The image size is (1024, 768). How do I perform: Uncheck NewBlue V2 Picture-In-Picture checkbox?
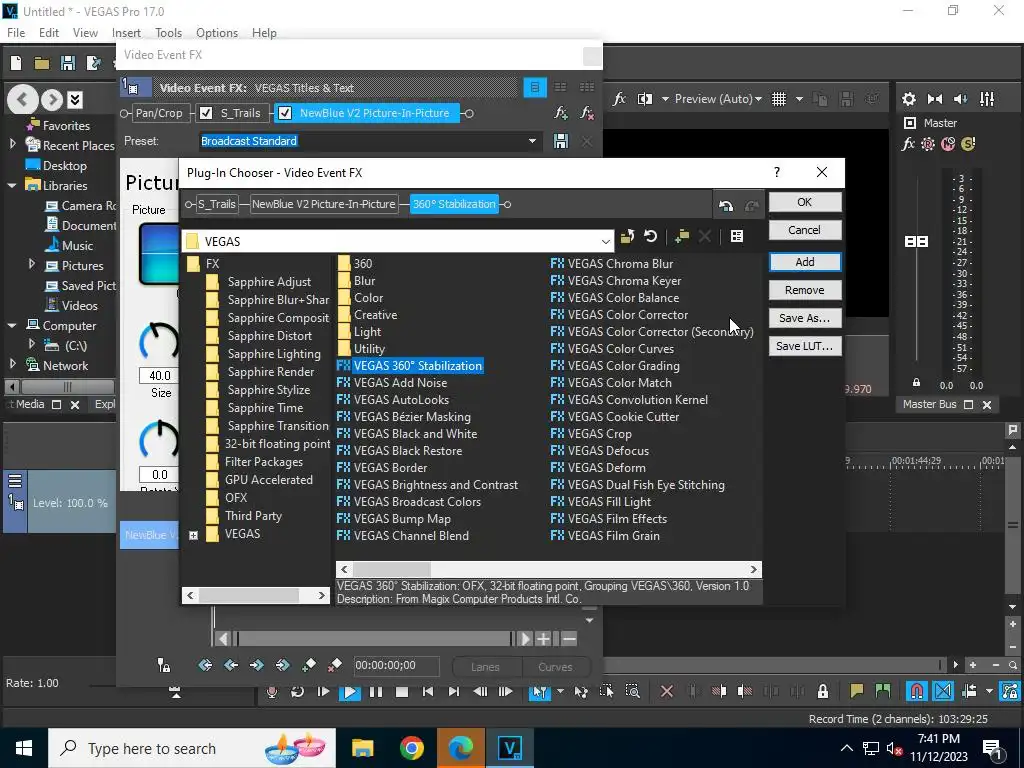[x=285, y=113]
